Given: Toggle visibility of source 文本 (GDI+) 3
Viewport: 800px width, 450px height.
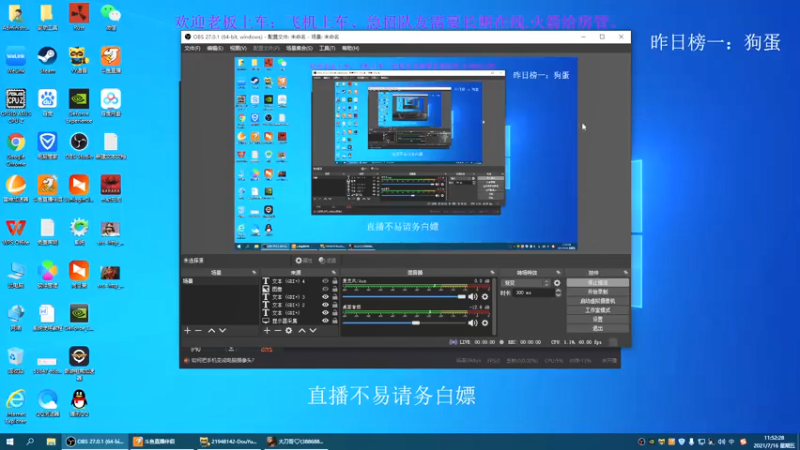Looking at the screenshot, I should click(325, 297).
